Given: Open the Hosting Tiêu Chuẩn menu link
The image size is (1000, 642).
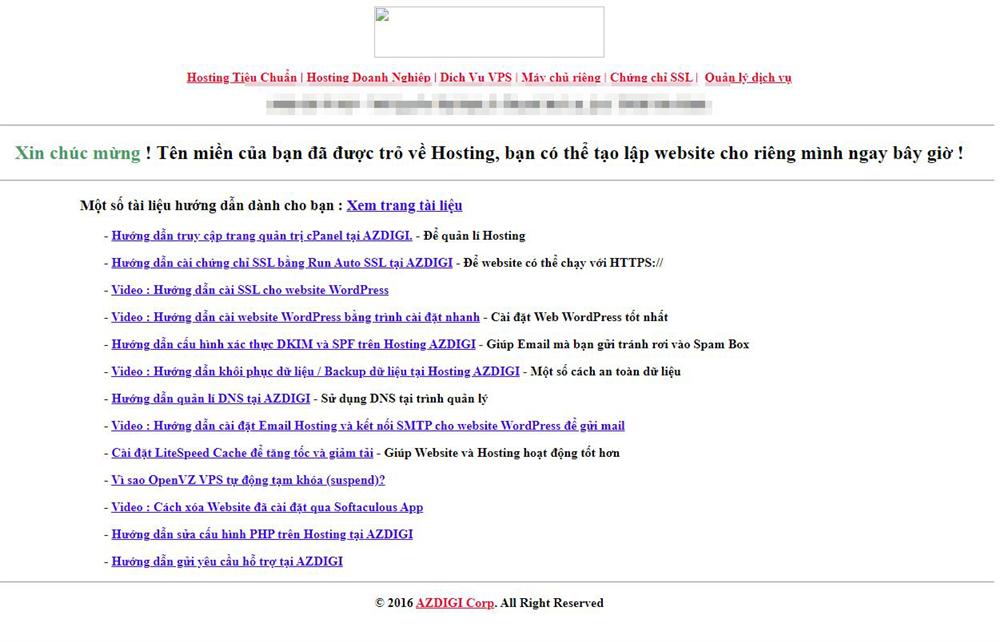Looking at the screenshot, I should 241,78.
